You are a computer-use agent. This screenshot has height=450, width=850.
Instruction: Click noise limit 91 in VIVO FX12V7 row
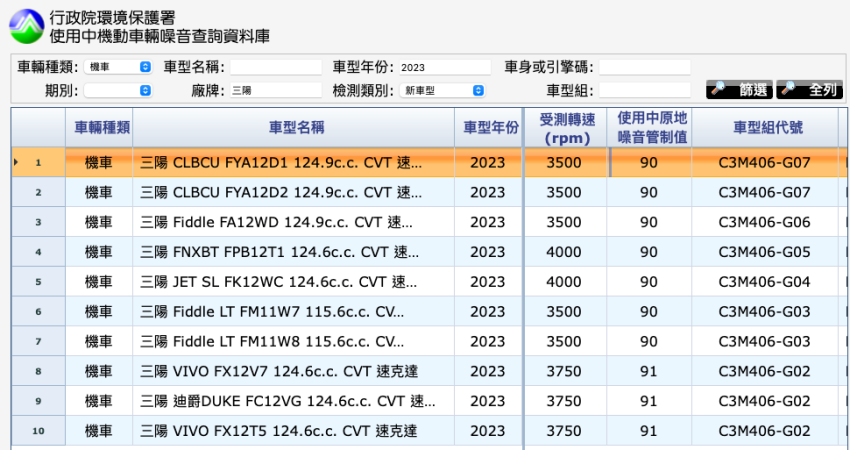point(649,371)
